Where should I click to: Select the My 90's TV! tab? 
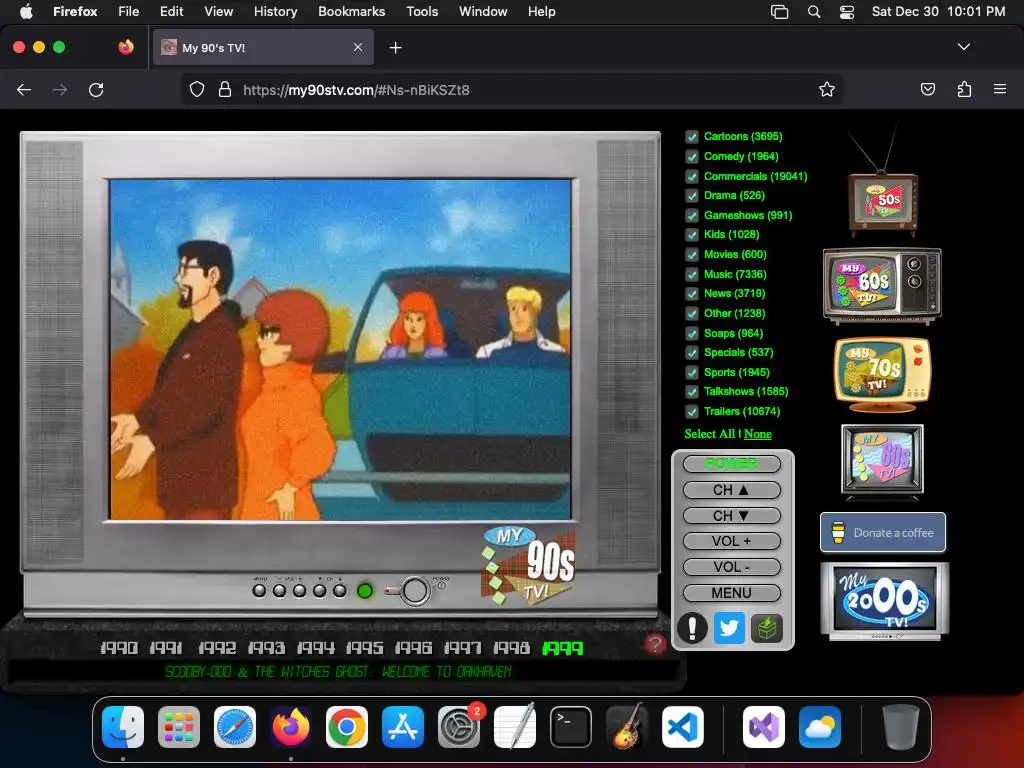click(263, 48)
